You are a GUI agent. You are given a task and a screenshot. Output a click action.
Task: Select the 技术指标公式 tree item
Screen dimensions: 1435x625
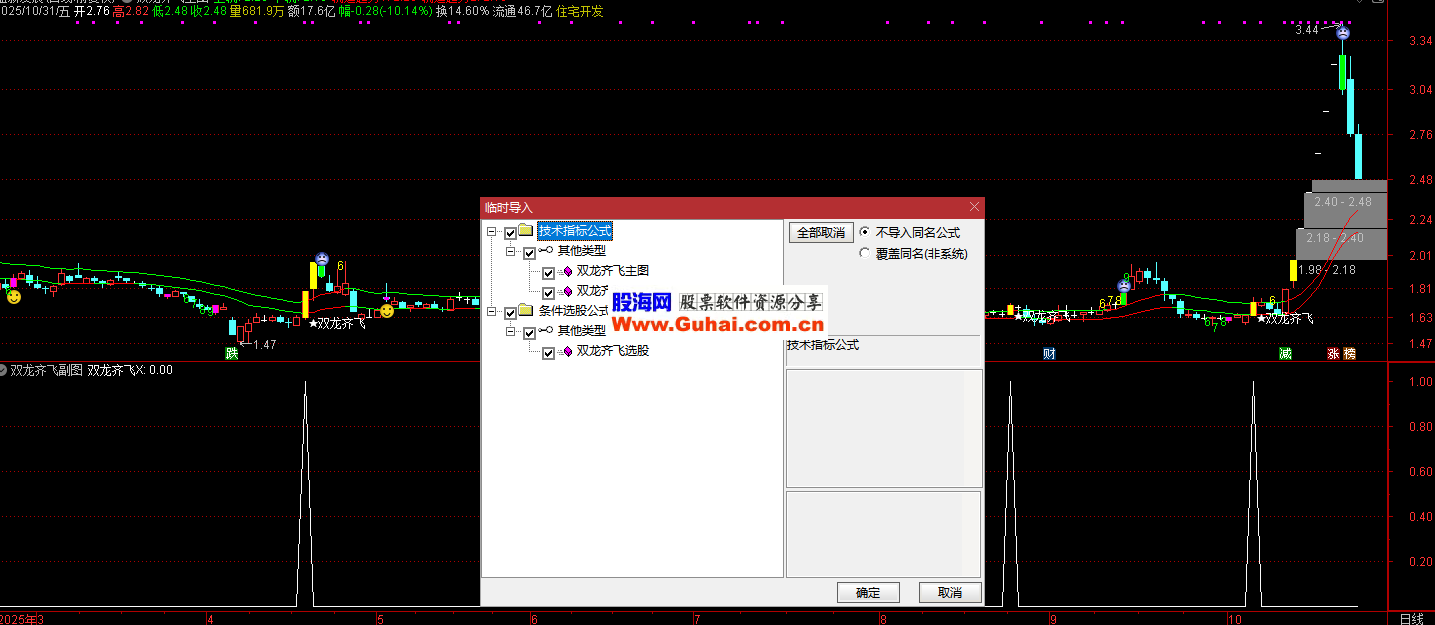(573, 231)
